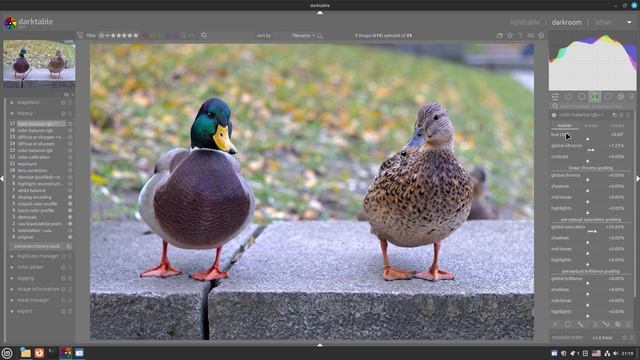640x360 pixels.
Task: Click the search magnifier in module search
Action: [x=555, y=106]
